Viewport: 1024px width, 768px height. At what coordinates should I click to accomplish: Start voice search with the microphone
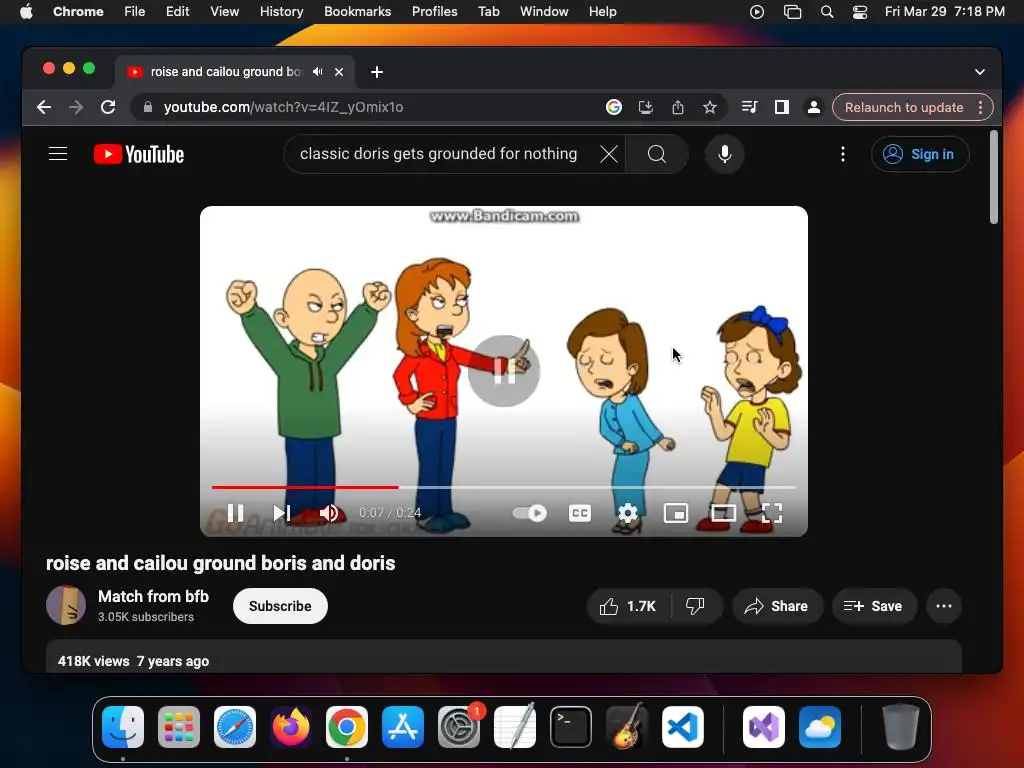point(724,154)
